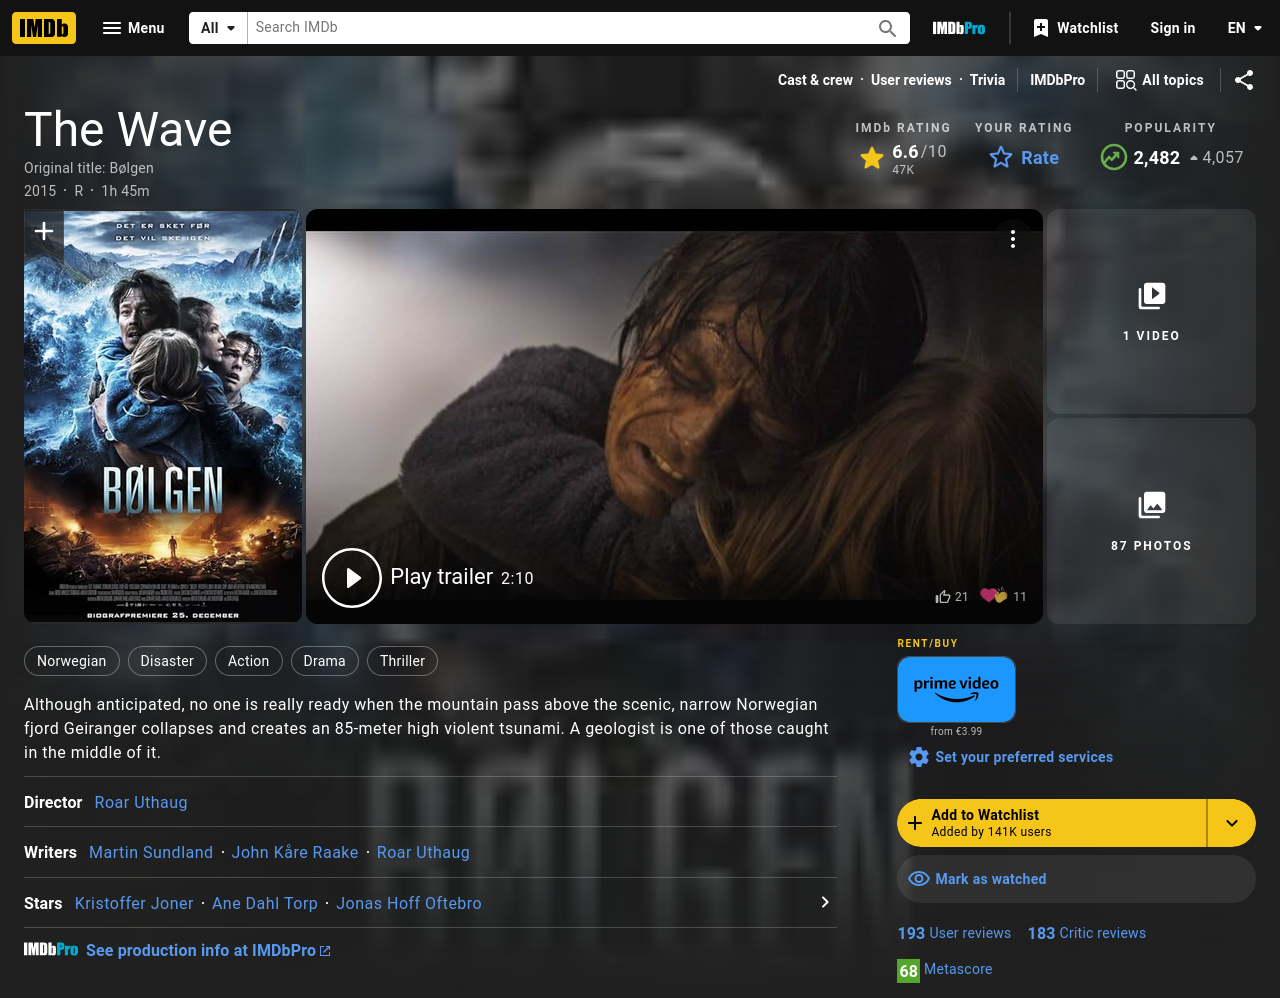Select the Action genre chip

[x=248, y=661]
